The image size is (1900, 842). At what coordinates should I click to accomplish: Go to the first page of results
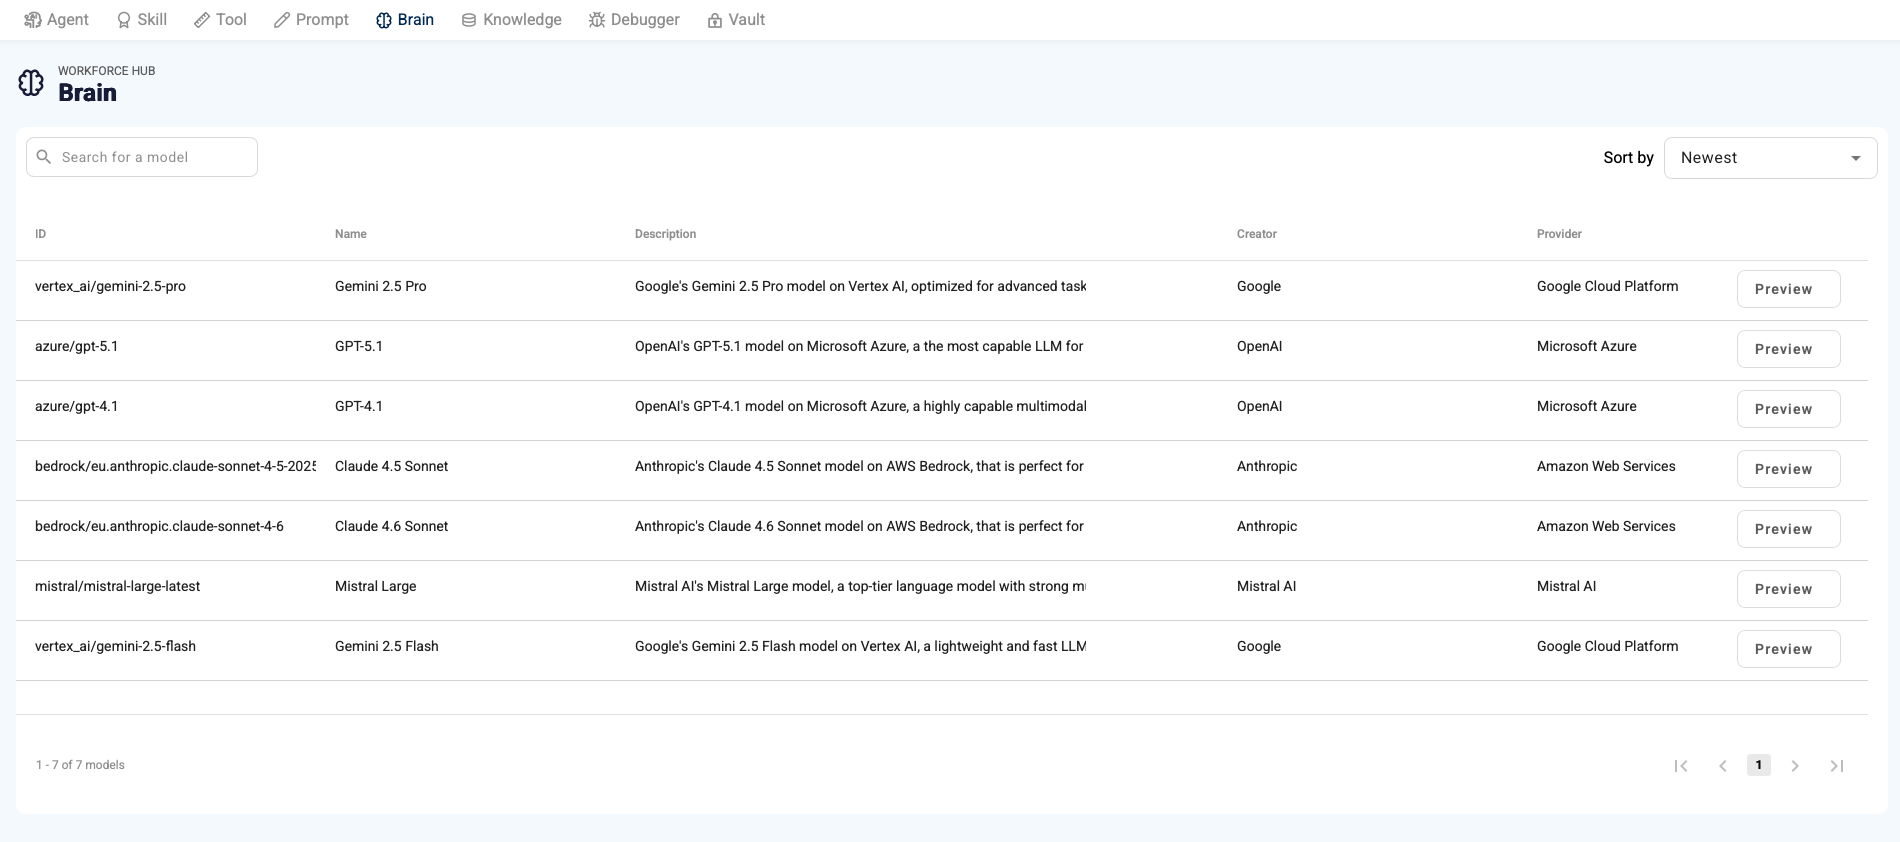click(x=1681, y=766)
